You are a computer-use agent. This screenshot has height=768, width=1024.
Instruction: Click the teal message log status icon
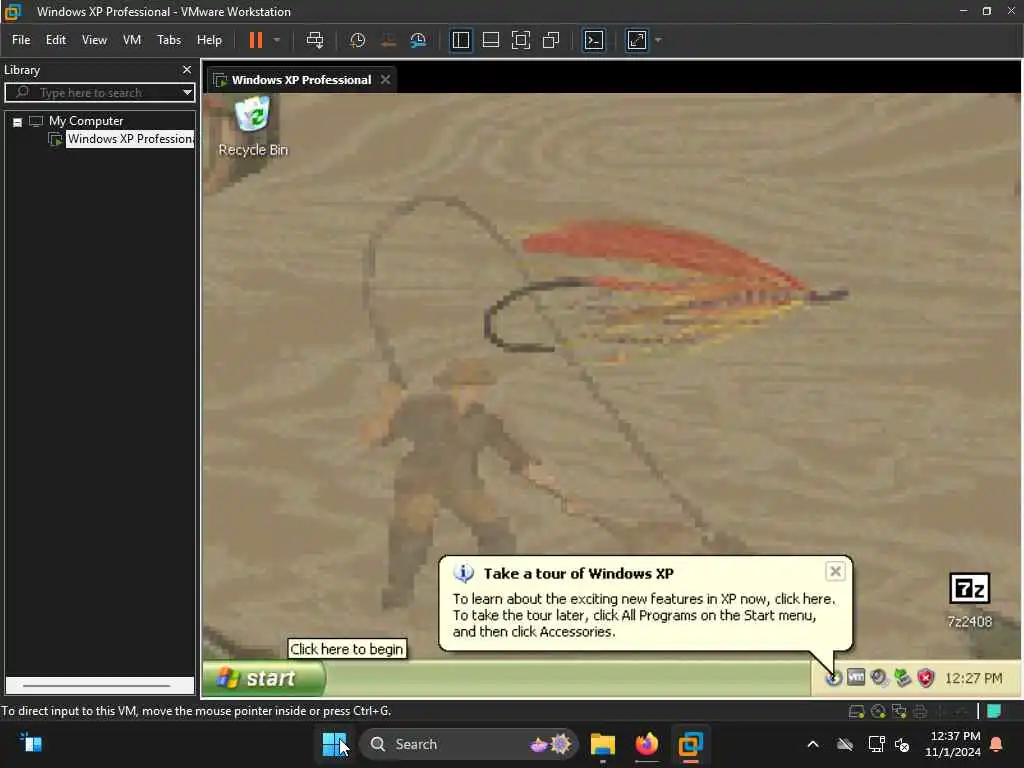tap(994, 711)
